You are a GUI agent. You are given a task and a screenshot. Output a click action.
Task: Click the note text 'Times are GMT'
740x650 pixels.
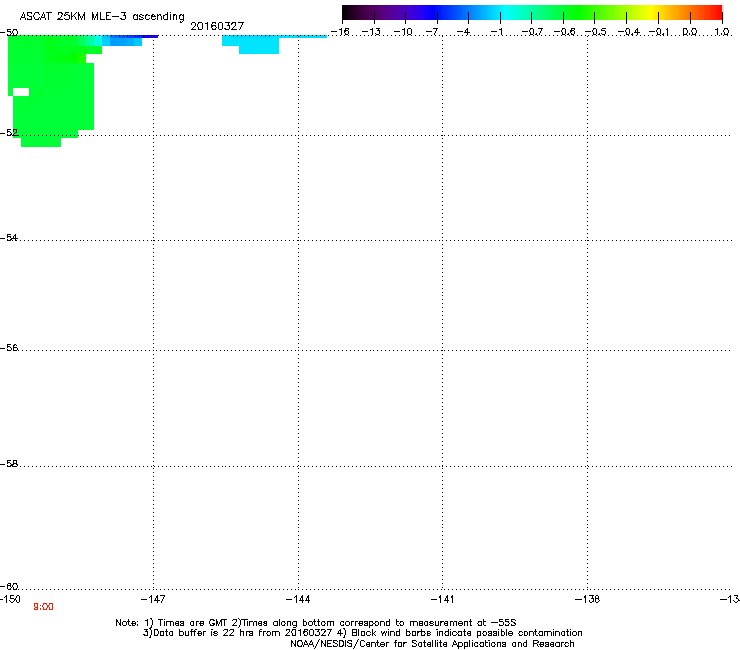pos(193,623)
